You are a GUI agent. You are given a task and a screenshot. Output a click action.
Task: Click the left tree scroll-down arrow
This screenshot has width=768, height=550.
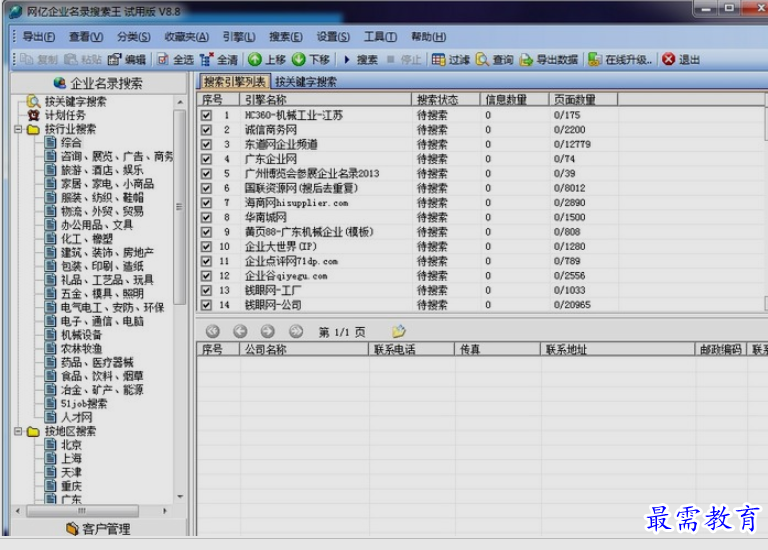180,497
